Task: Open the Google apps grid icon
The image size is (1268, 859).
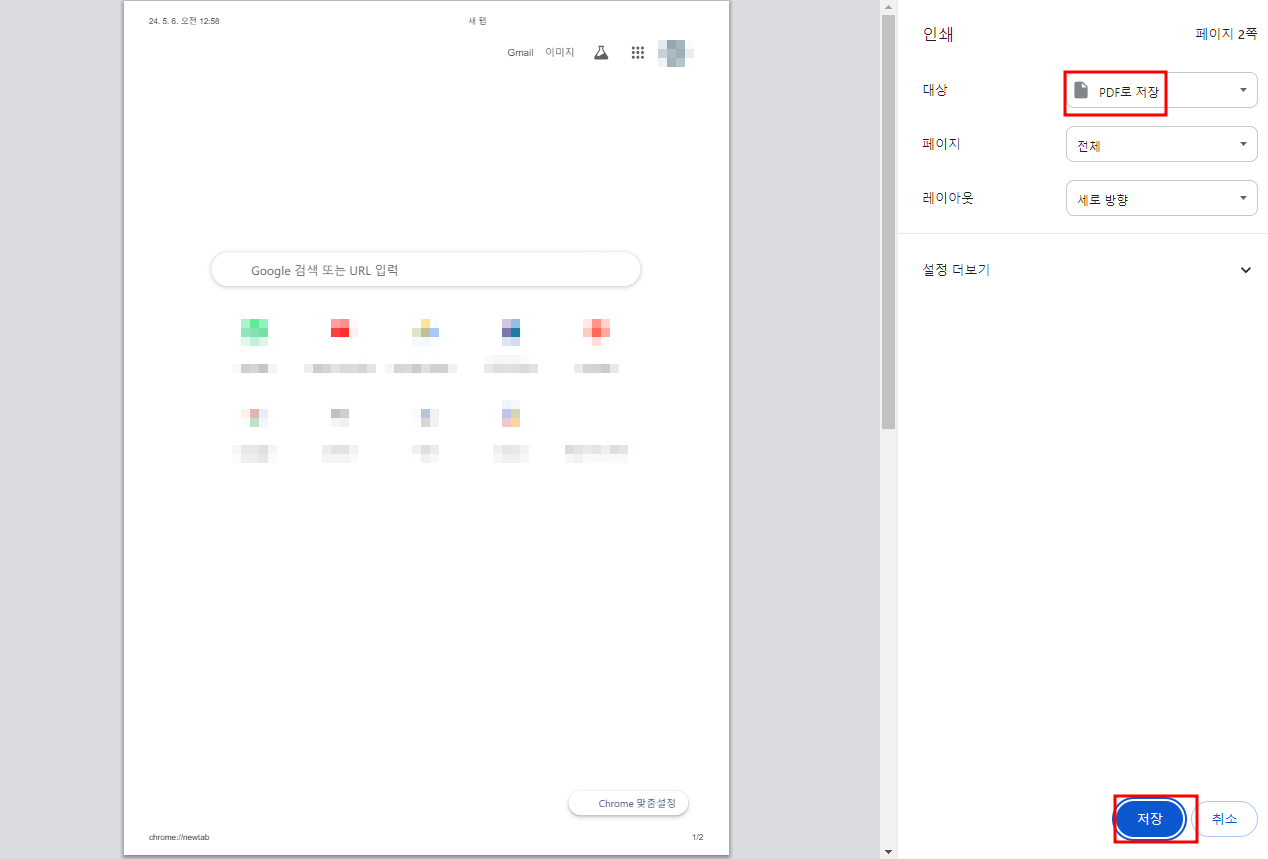Action: (x=638, y=52)
